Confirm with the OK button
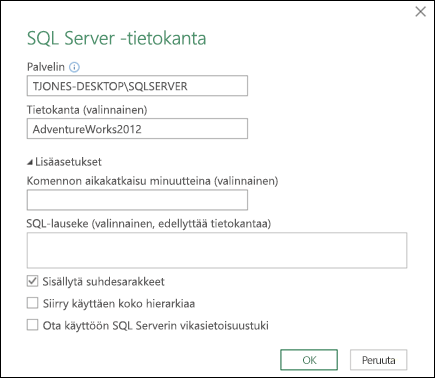 [309, 360]
